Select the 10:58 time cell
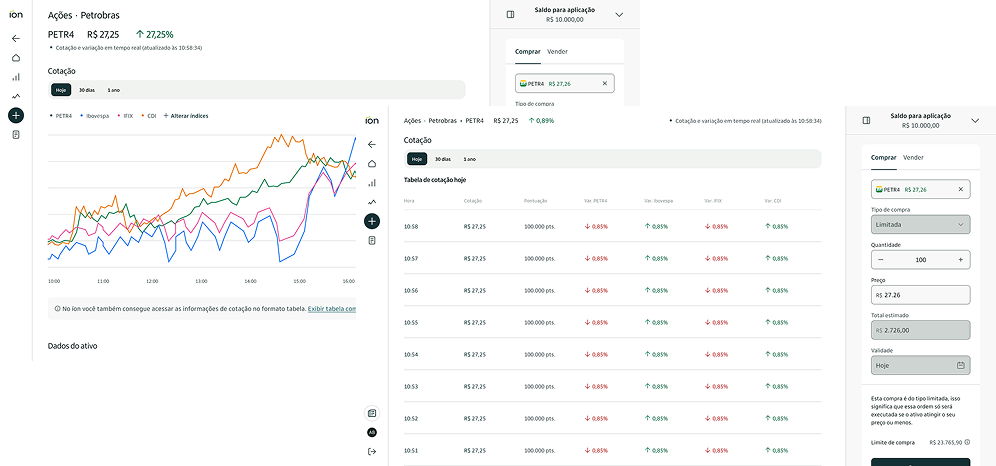The width and height of the screenshot is (996, 466). point(411,227)
